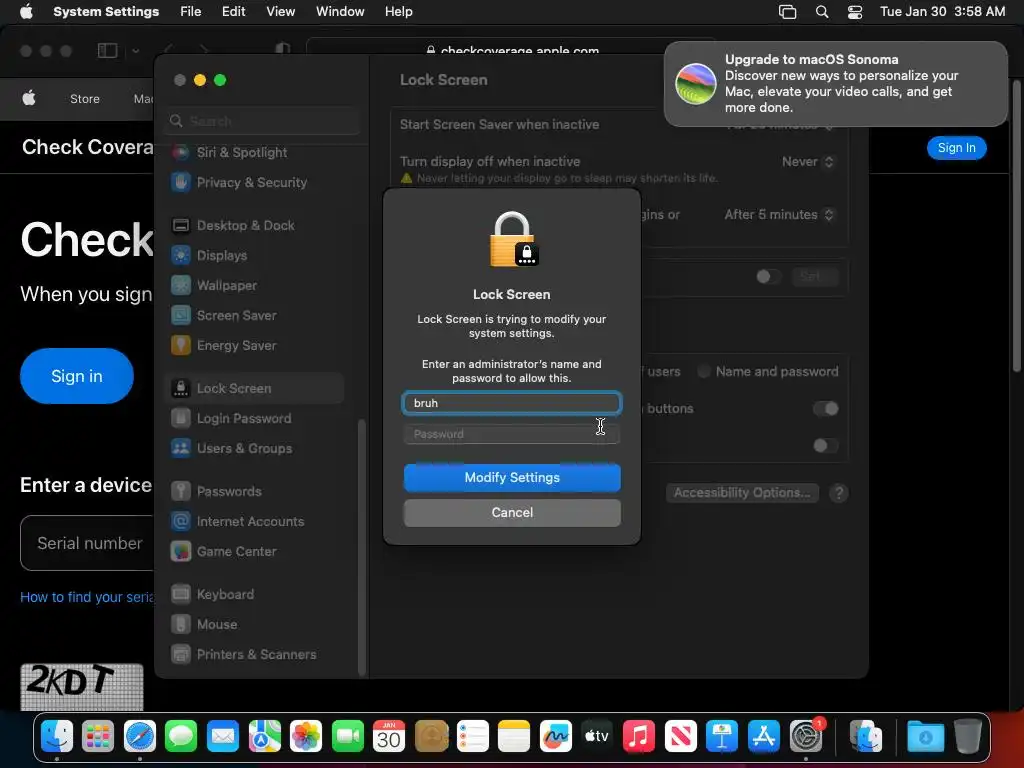
Task: Open Apple TV from the Dock
Action: click(597, 737)
